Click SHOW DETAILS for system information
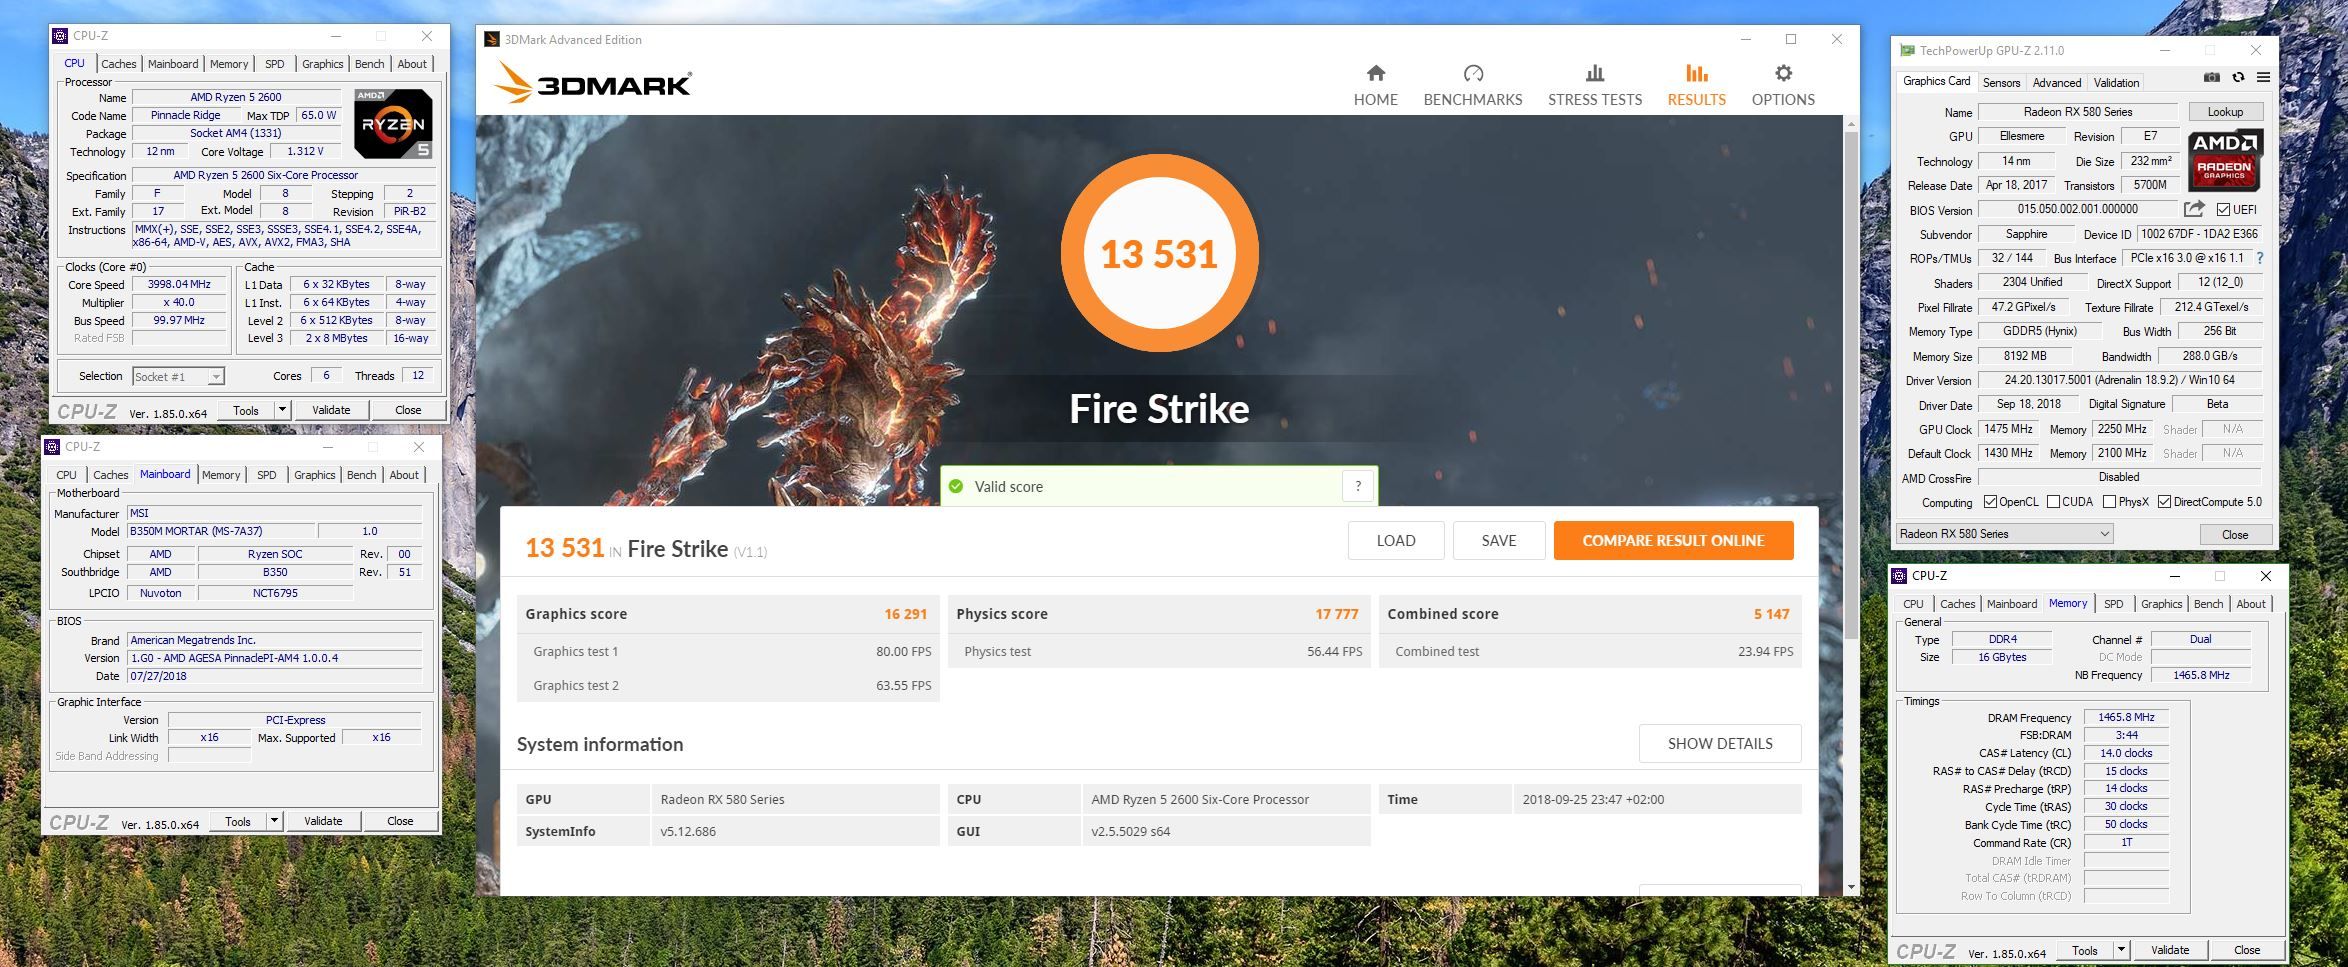The height and width of the screenshot is (967, 2348). [x=1720, y=744]
